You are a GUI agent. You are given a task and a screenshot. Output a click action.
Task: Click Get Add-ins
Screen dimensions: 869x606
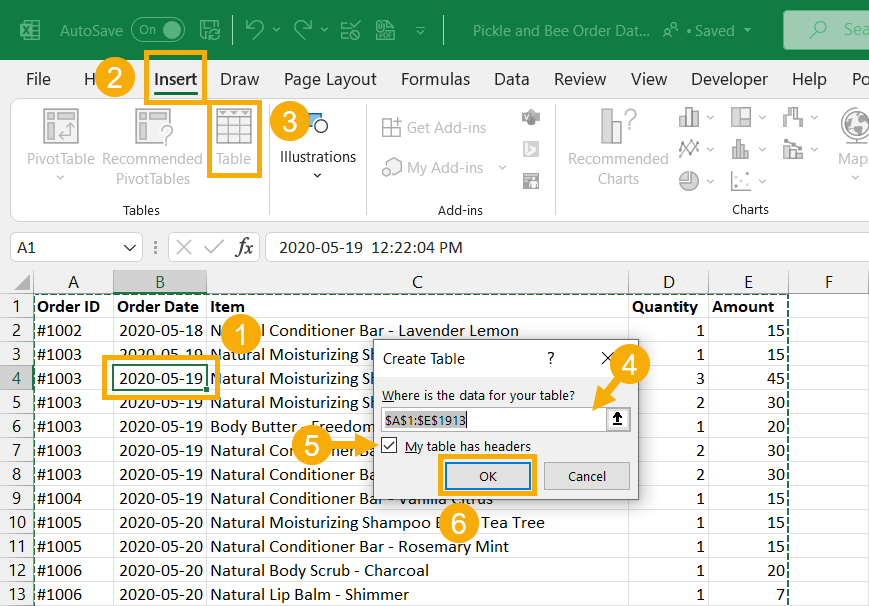pos(434,128)
